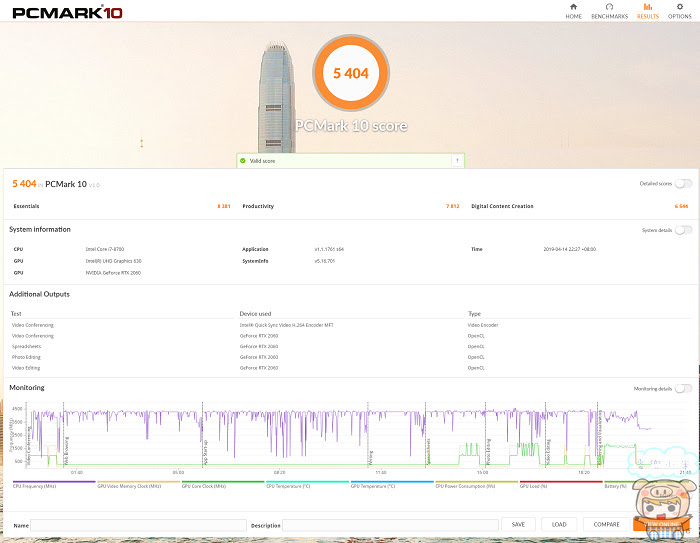
Task: Click the GPU Temperature legend swatch
Action: (392, 482)
